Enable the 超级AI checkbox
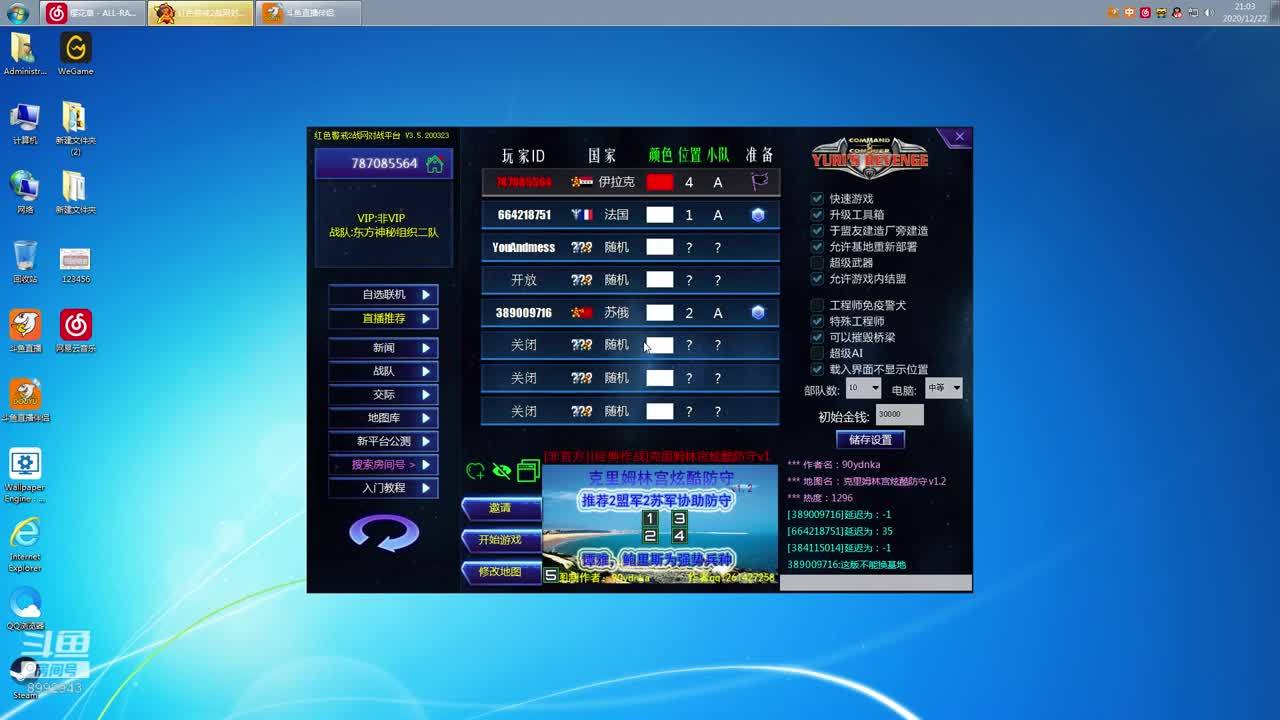This screenshot has width=1280, height=720. pyautogui.click(x=817, y=353)
